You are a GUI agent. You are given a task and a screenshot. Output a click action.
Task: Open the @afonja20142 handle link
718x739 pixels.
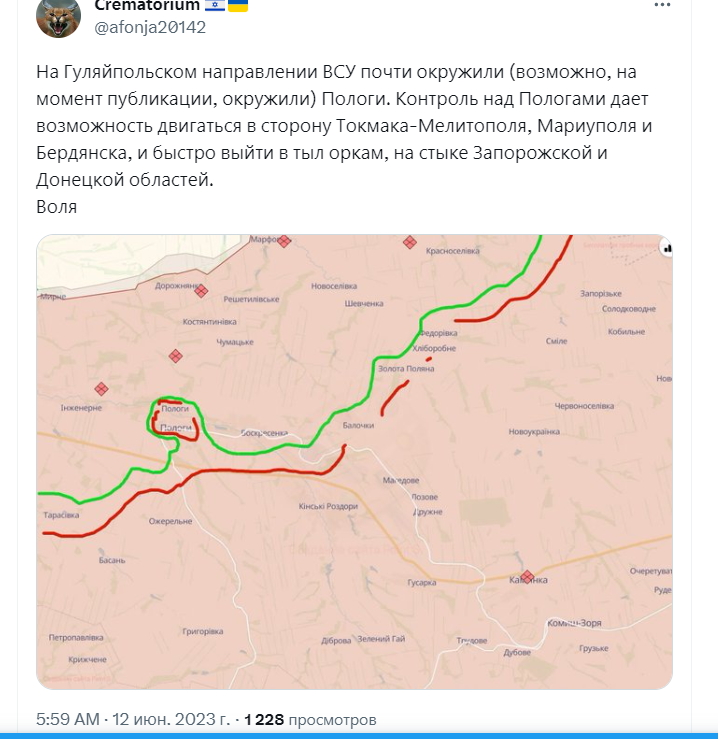(150, 27)
